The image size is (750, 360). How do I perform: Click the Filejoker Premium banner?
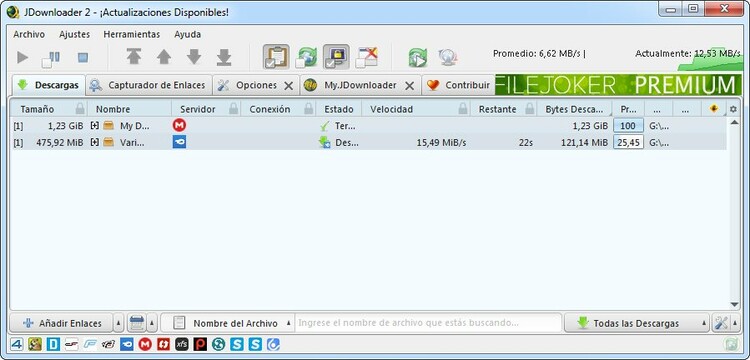pos(618,85)
